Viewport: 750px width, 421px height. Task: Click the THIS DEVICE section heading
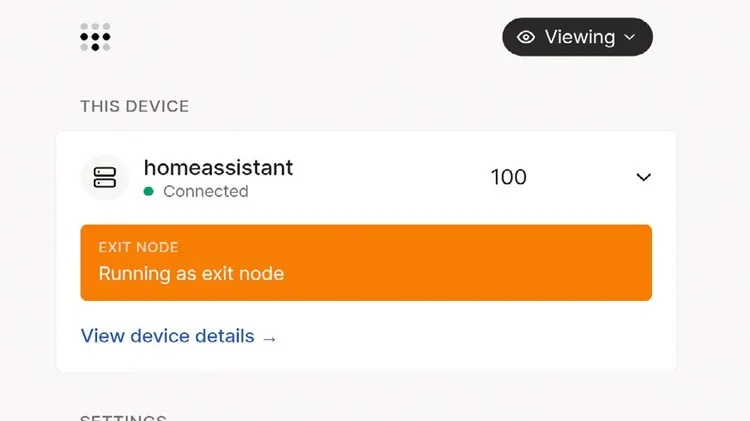click(x=134, y=106)
